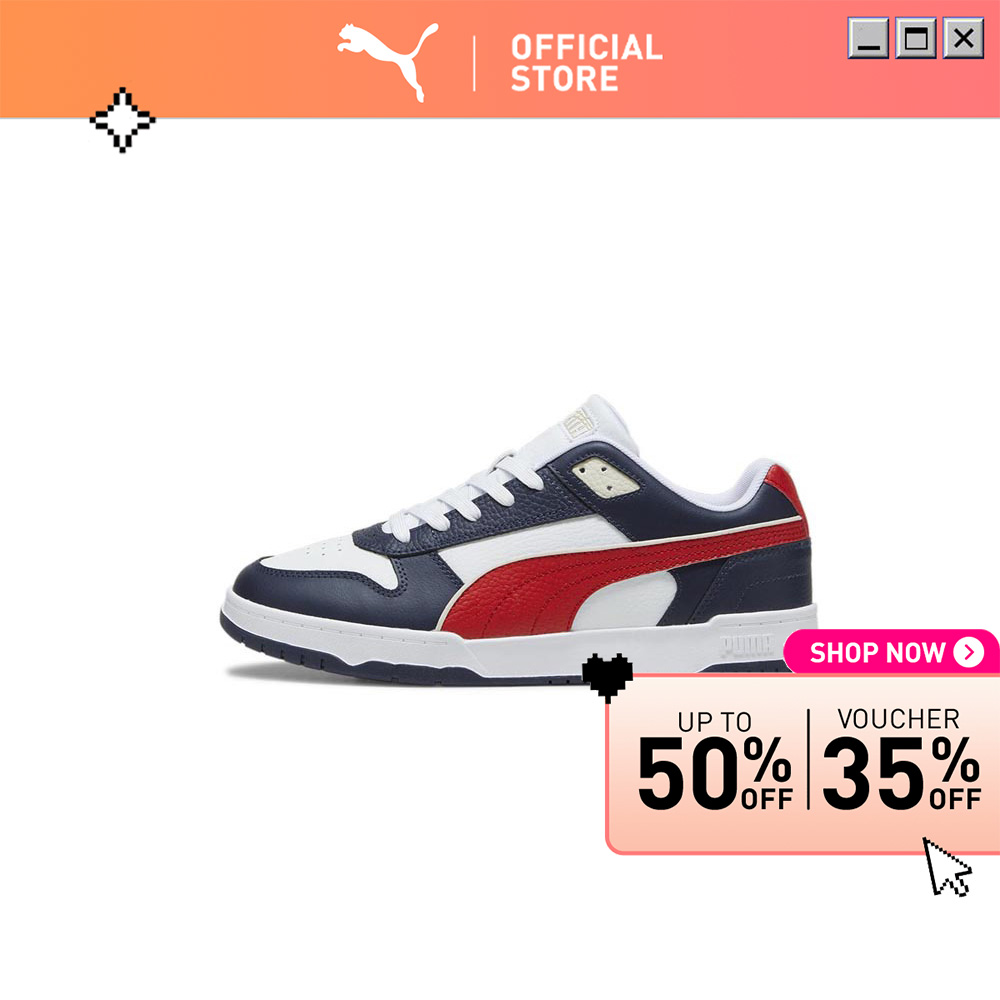This screenshot has height=1000, width=1000.
Task: Click the SHOP NOW pink button
Action: tap(891, 652)
